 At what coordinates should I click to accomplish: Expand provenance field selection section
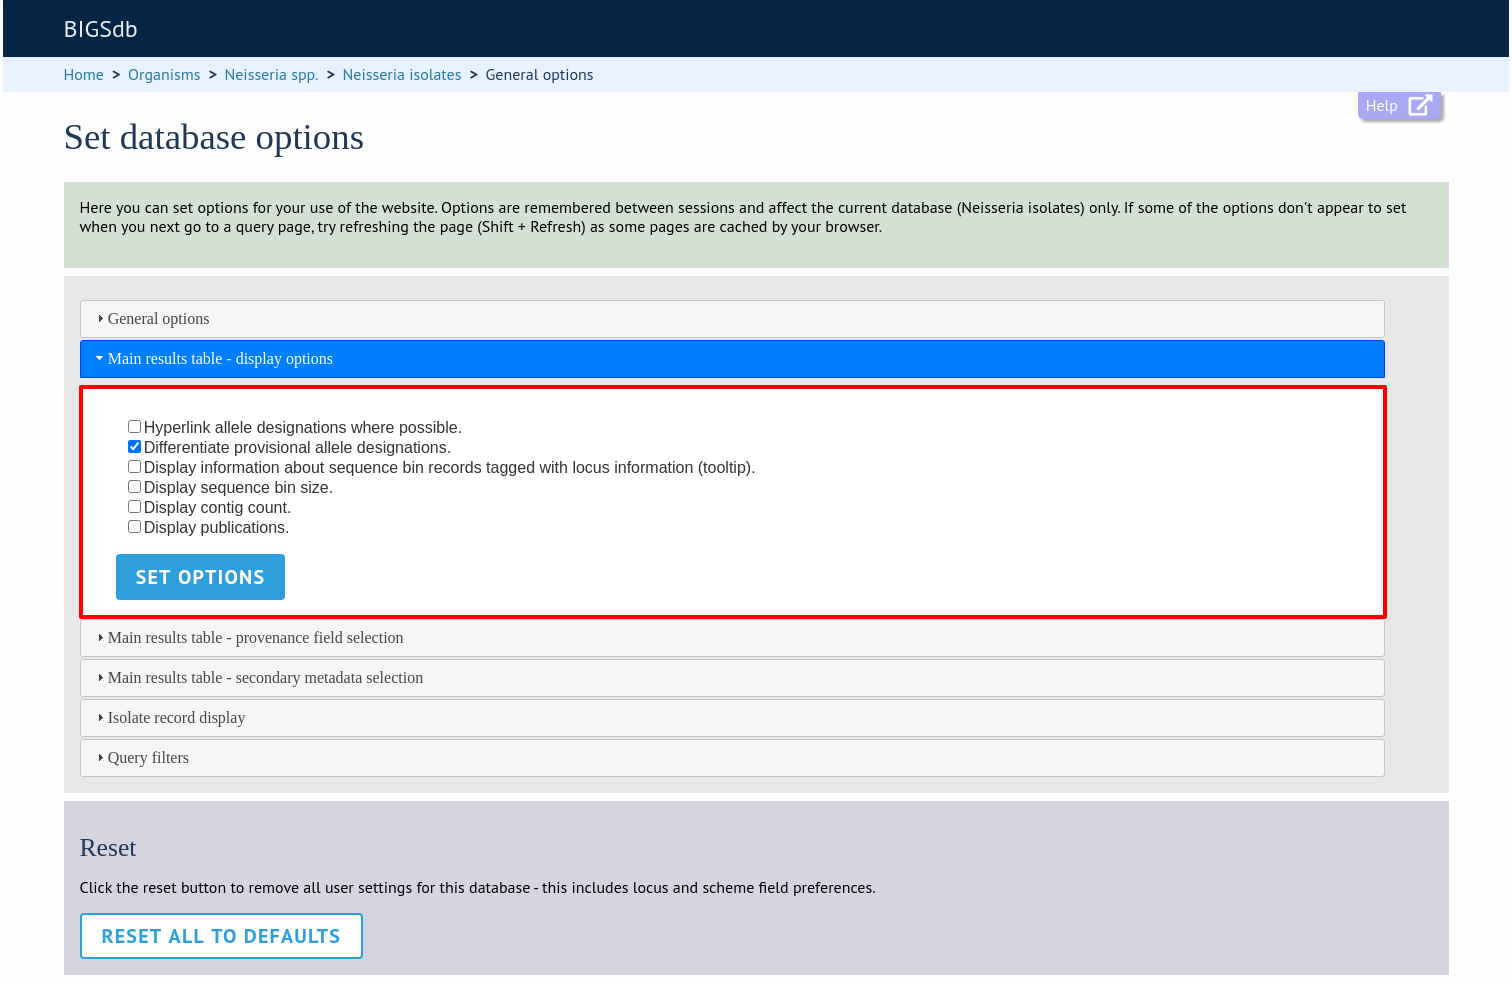732,638
